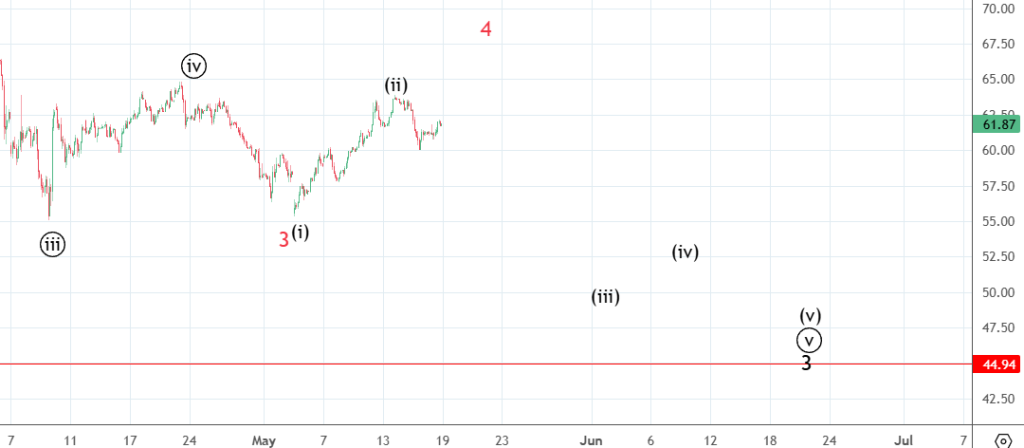Click the circled iv wave label
The image size is (1024, 448).
coord(193,66)
